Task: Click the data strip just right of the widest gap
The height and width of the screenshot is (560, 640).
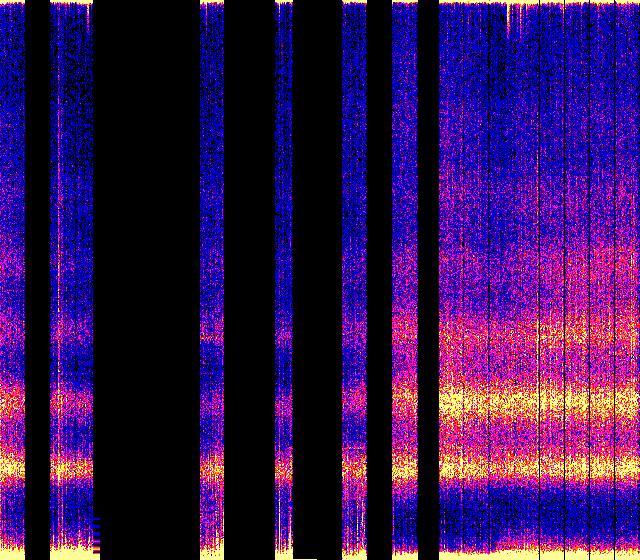Action: tap(212, 280)
